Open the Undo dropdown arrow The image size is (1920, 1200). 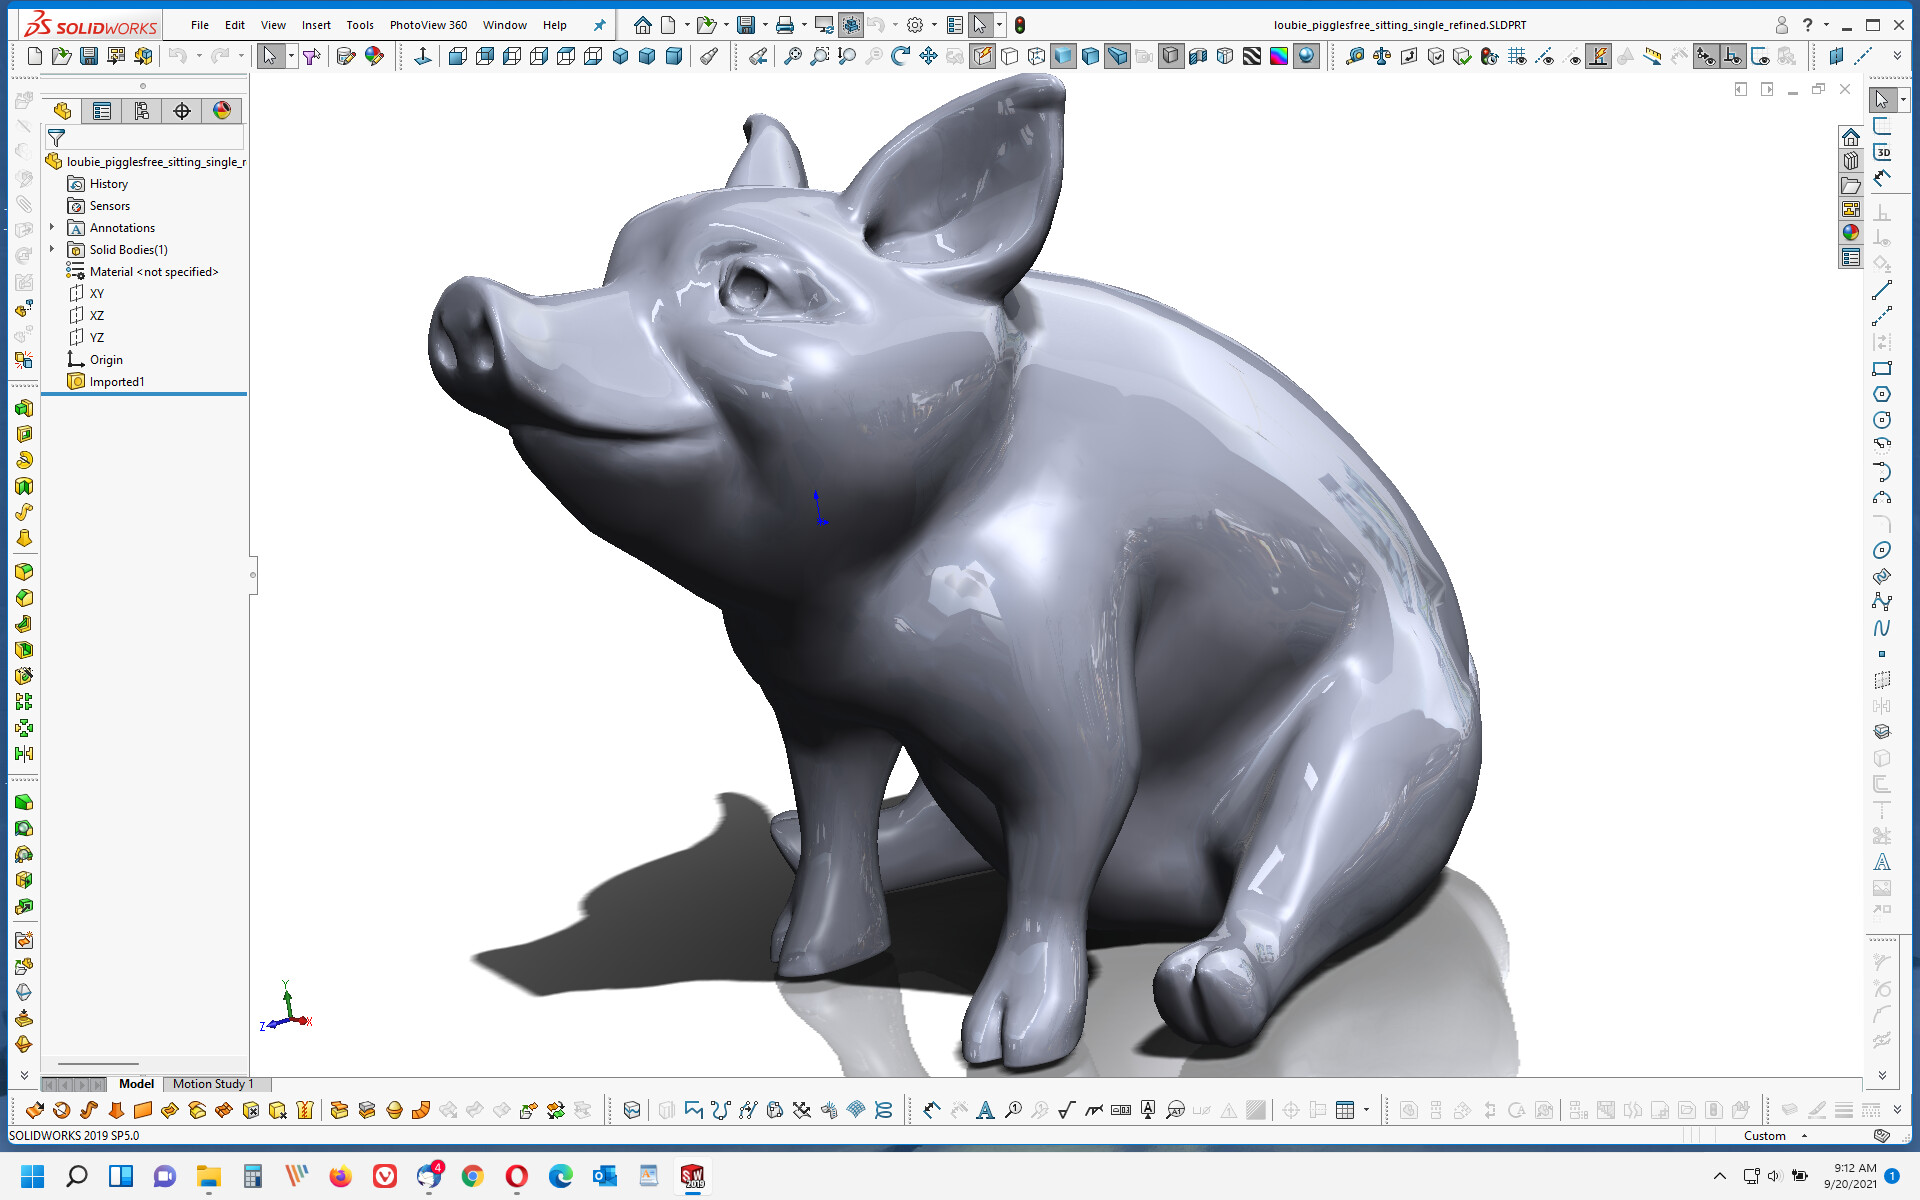199,56
